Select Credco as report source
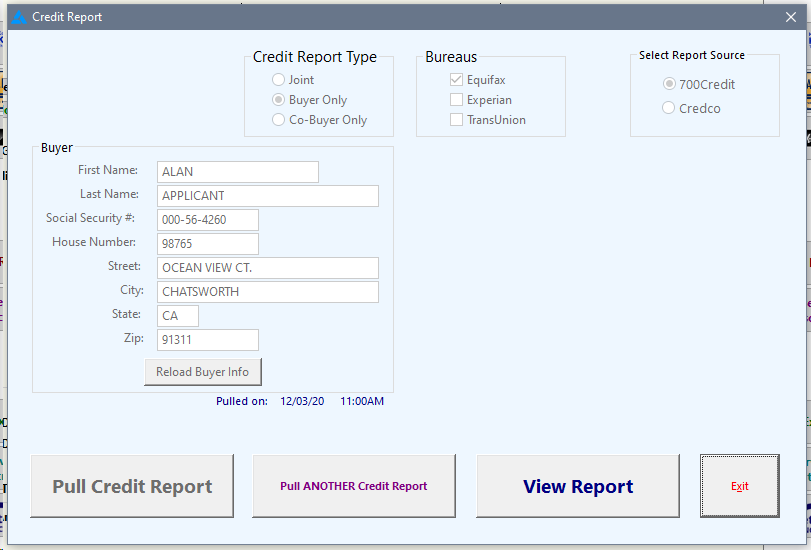 [x=669, y=108]
